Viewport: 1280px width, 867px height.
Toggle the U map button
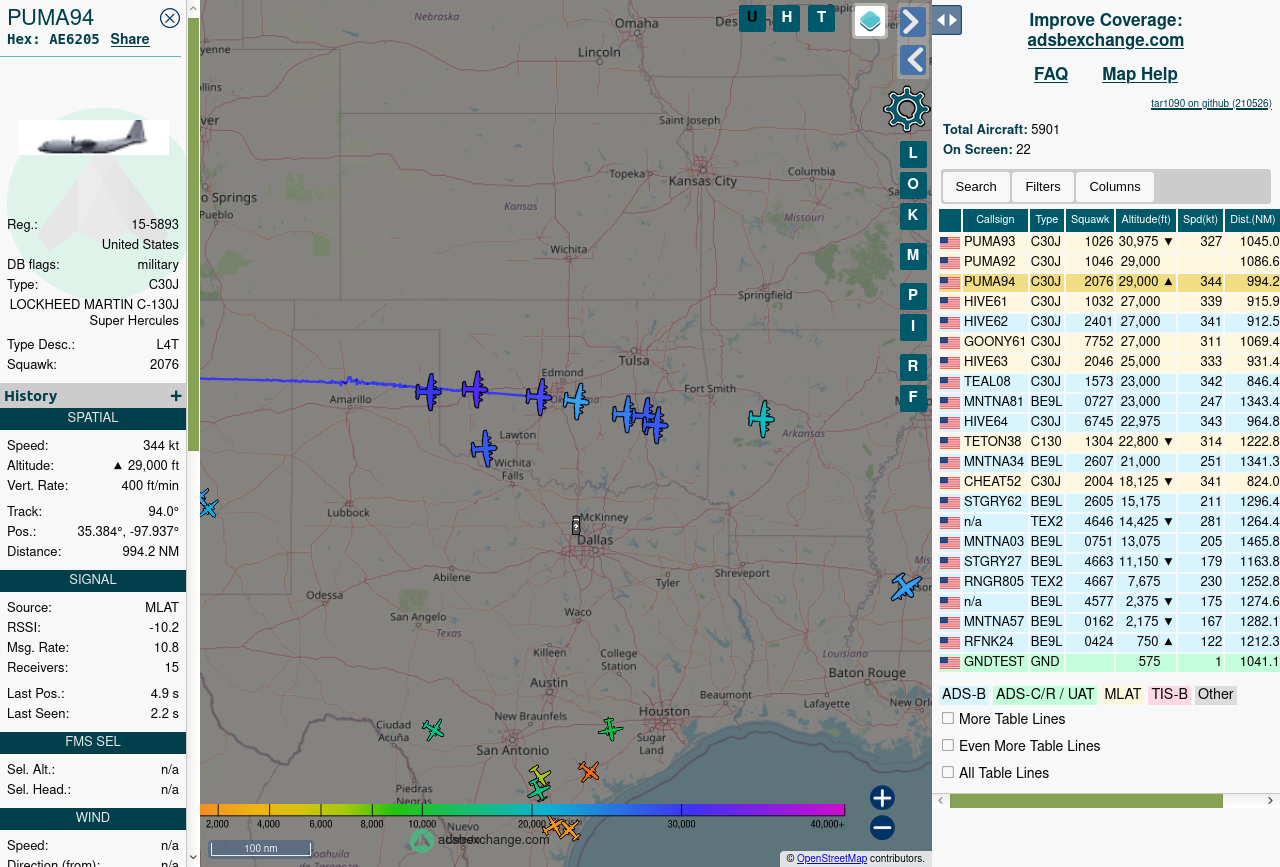point(752,18)
